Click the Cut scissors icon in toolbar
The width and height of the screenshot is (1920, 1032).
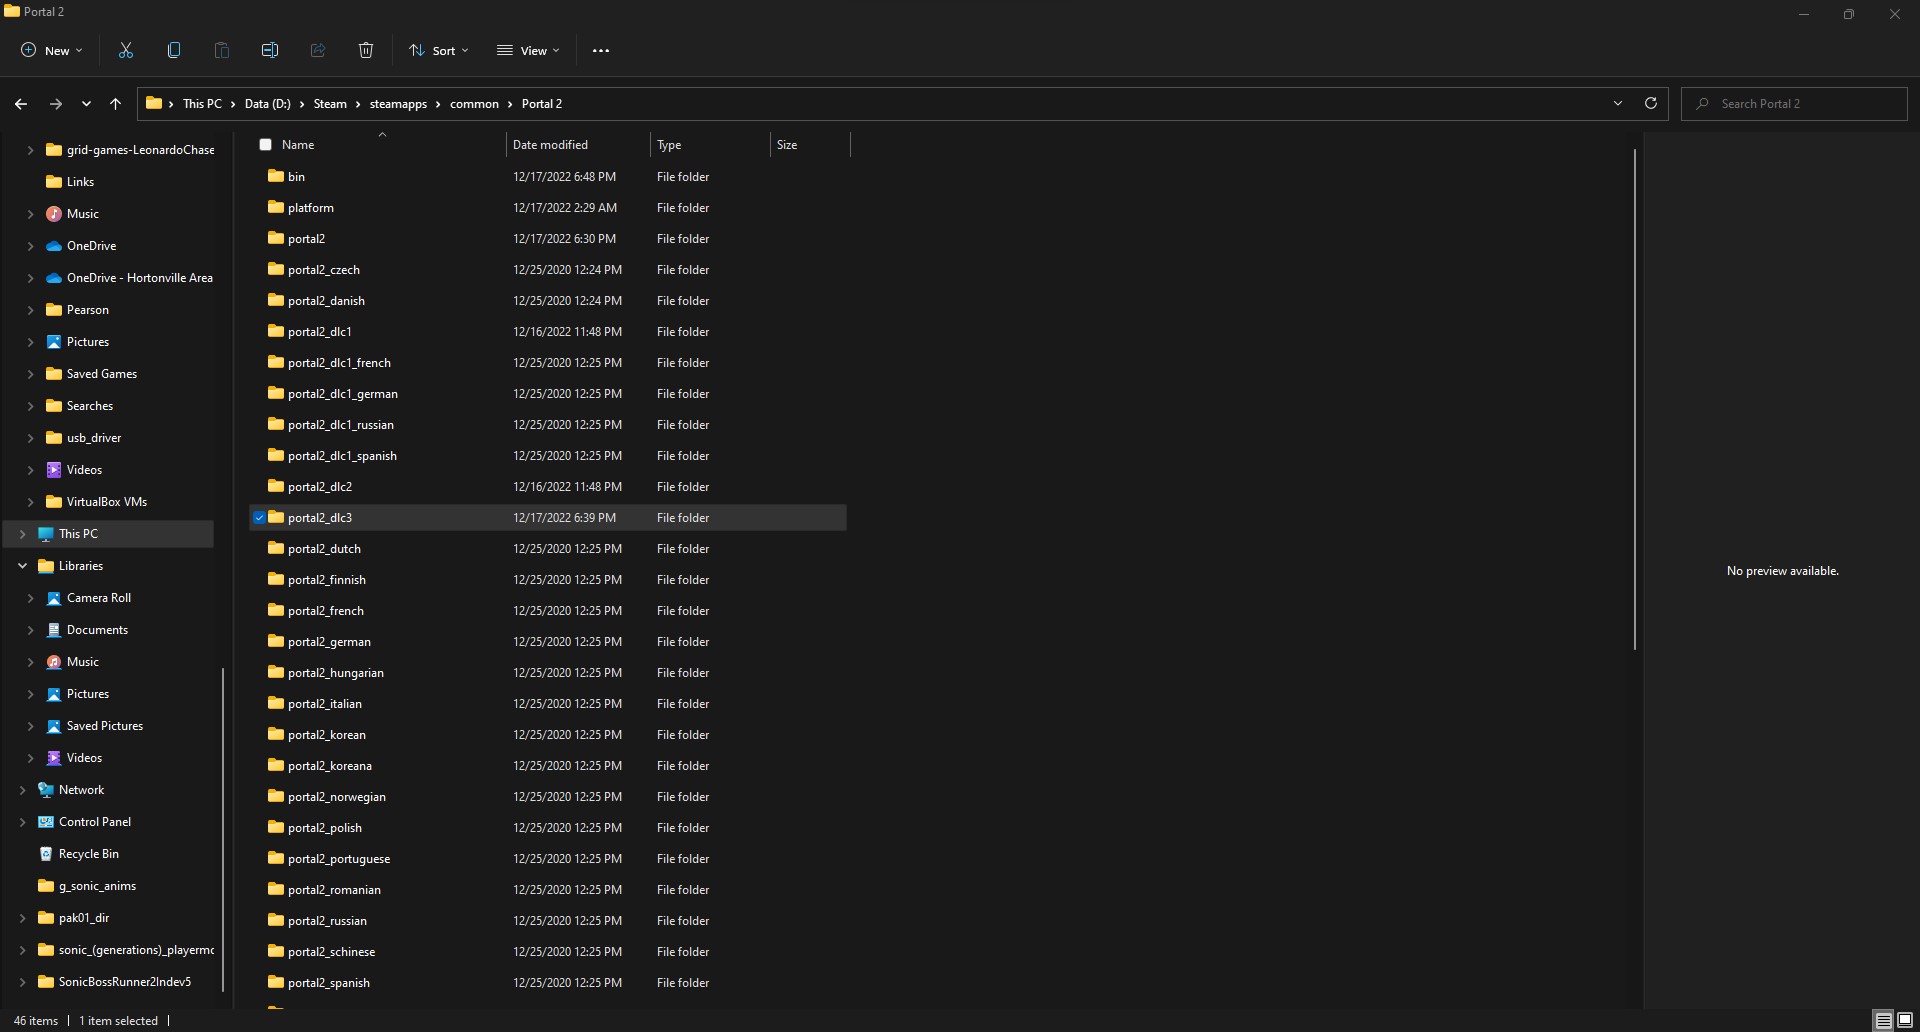[126, 50]
